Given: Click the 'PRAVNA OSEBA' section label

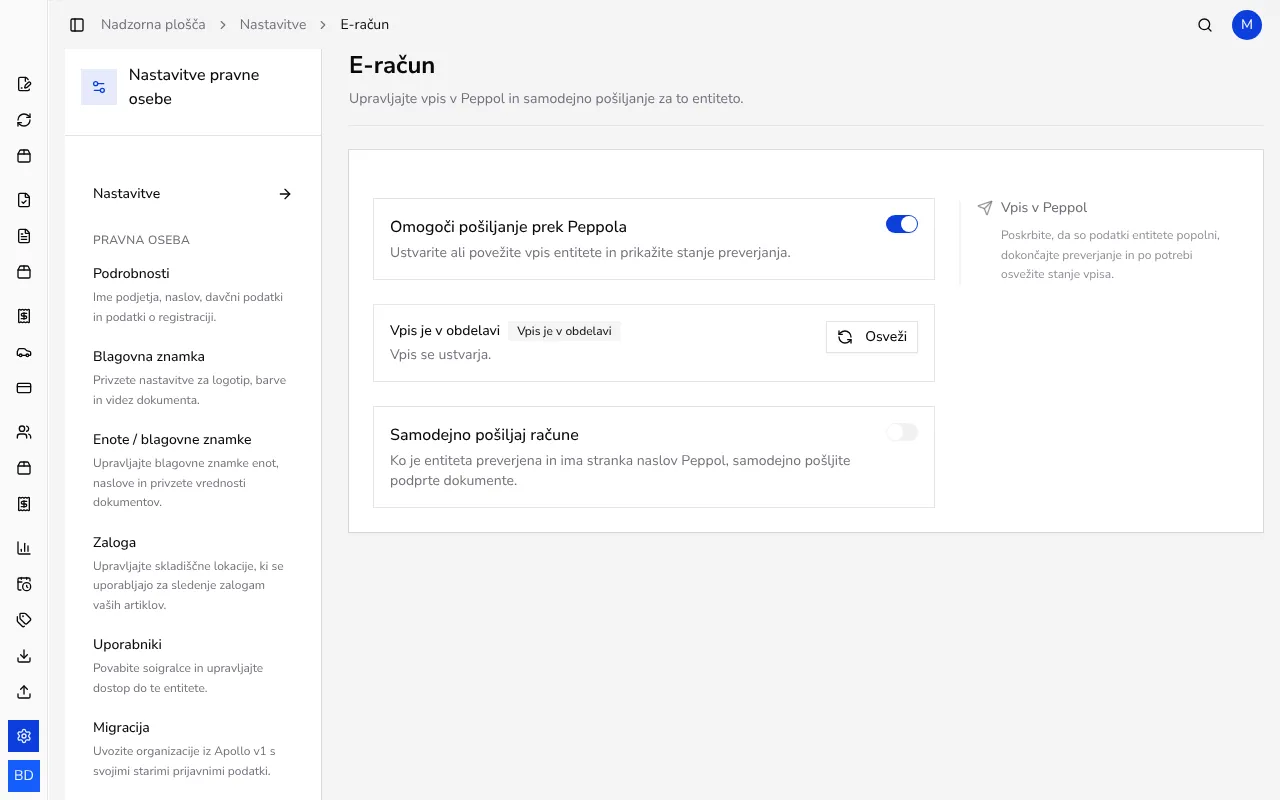Looking at the screenshot, I should click(x=141, y=240).
